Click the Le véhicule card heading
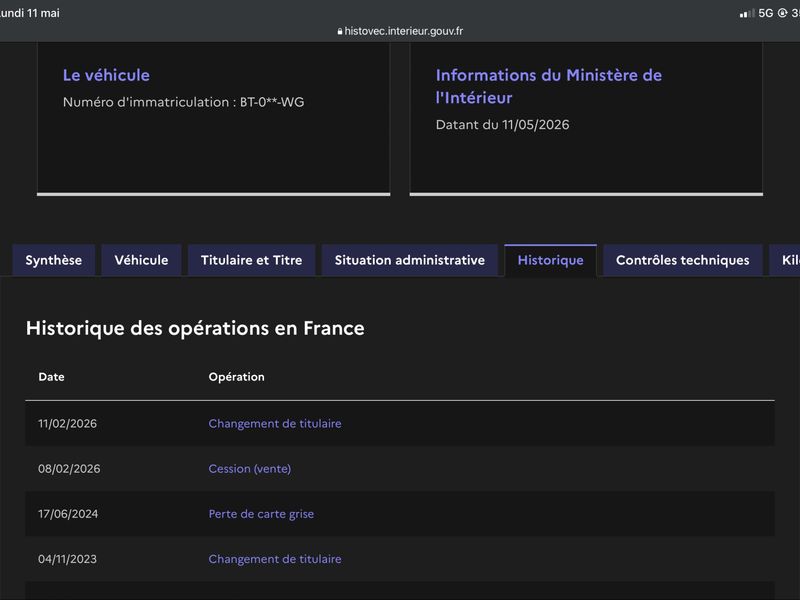The image size is (800, 600). pyautogui.click(x=106, y=76)
